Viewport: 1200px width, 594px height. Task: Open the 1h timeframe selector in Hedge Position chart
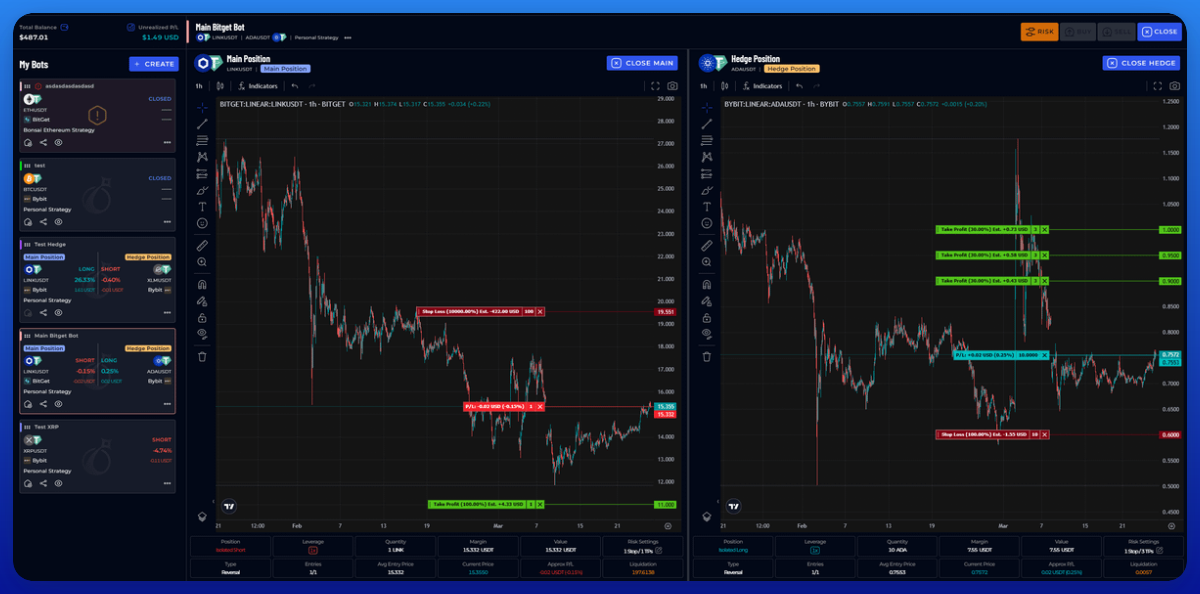(703, 86)
